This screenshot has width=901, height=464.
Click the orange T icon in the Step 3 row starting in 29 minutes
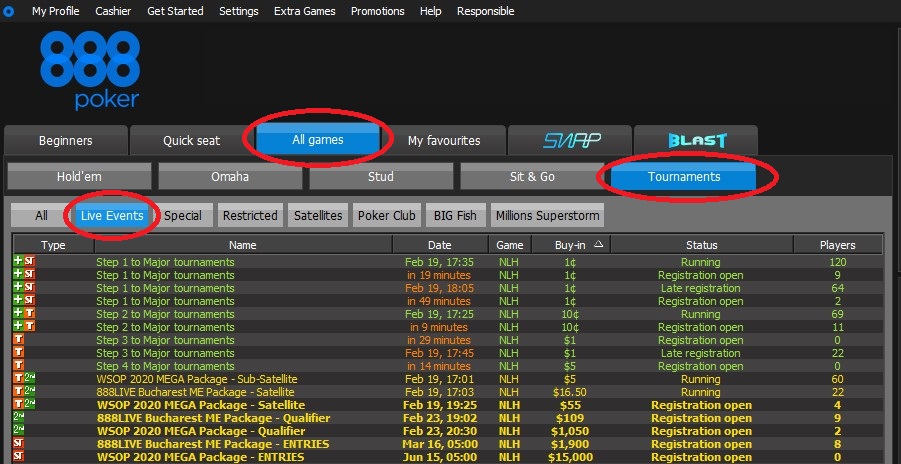click(18, 340)
